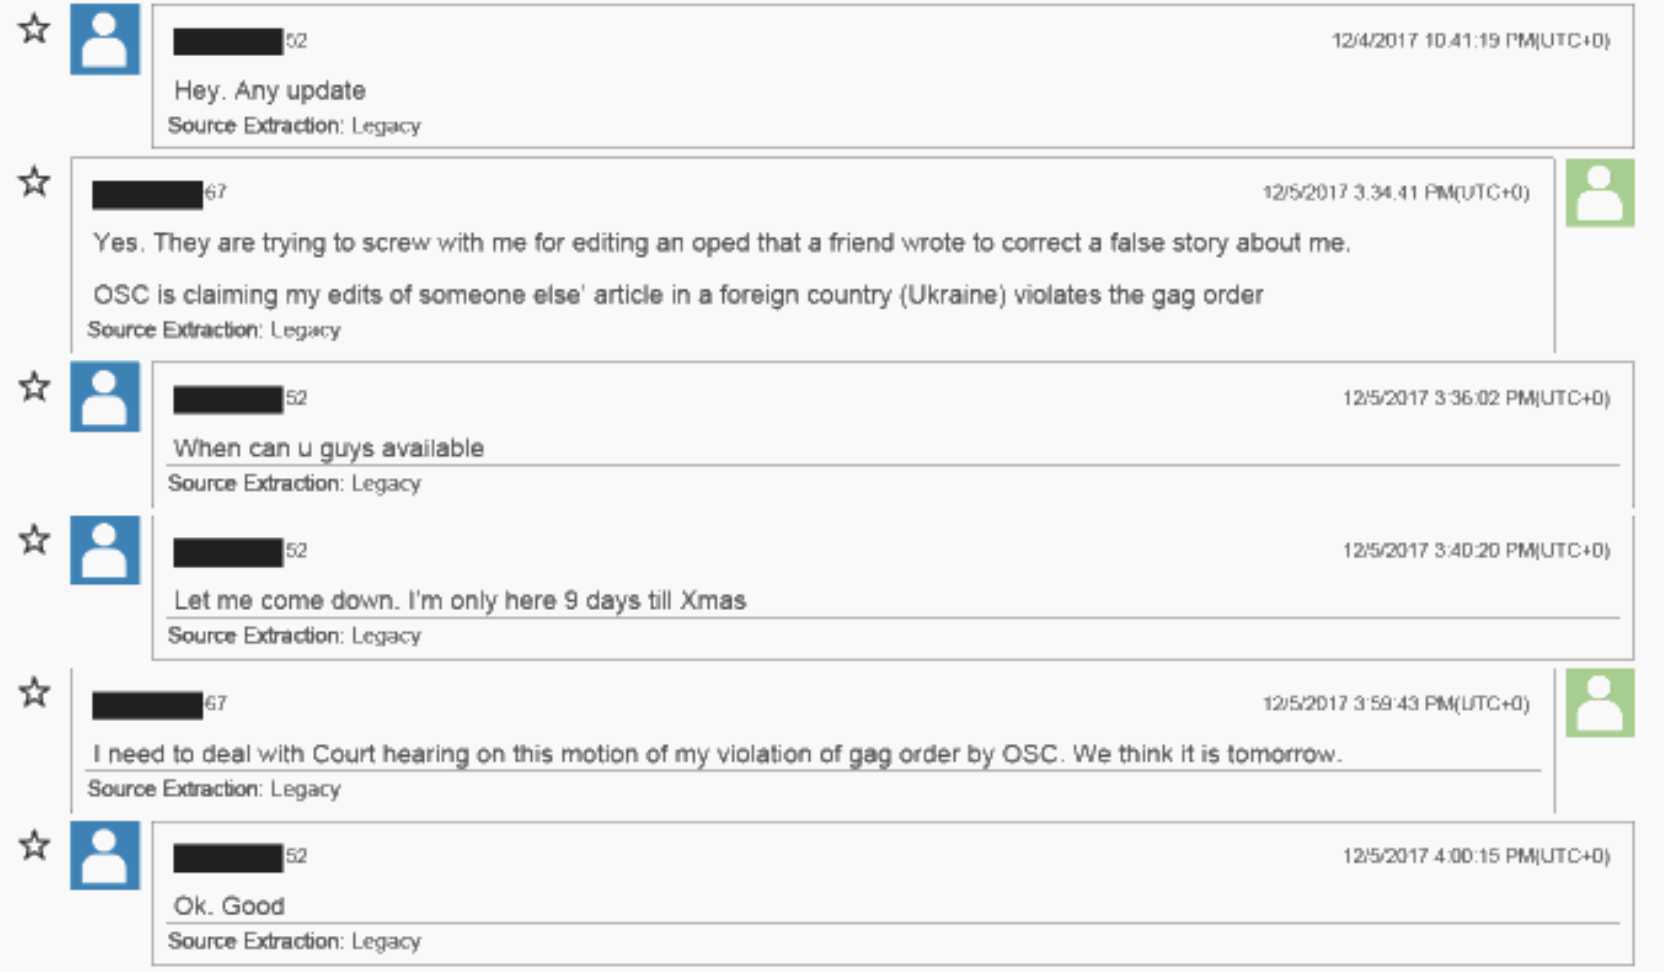The height and width of the screenshot is (972, 1664).
Task: Select message mentioning Ukraine gag order
Action: (678, 295)
